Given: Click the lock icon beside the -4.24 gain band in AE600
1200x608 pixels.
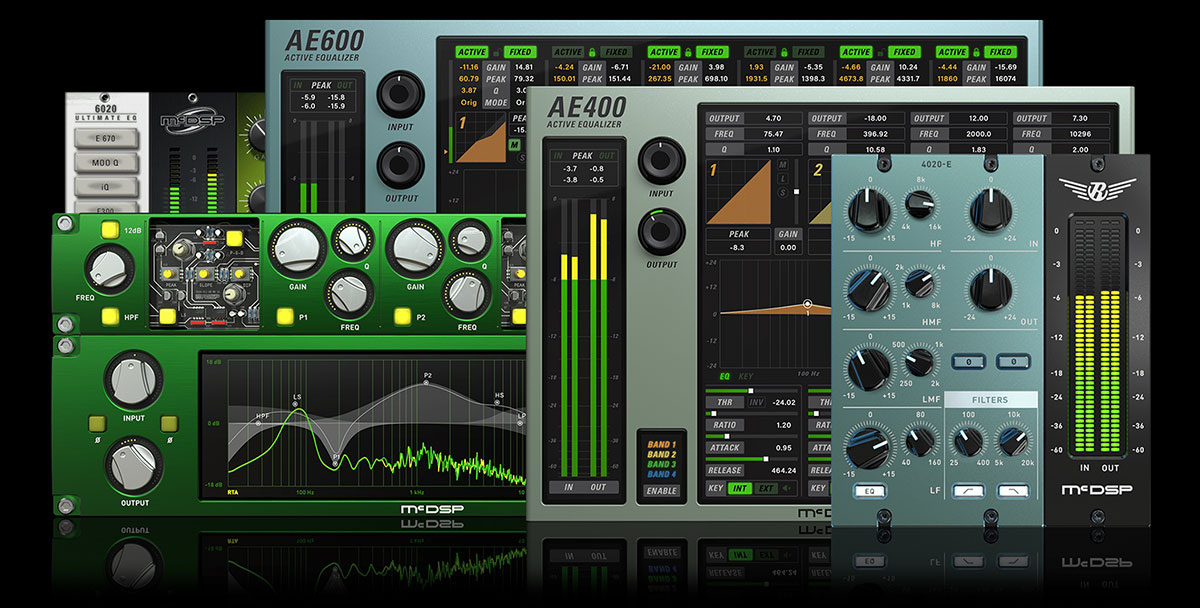Looking at the screenshot, I should 592,52.
